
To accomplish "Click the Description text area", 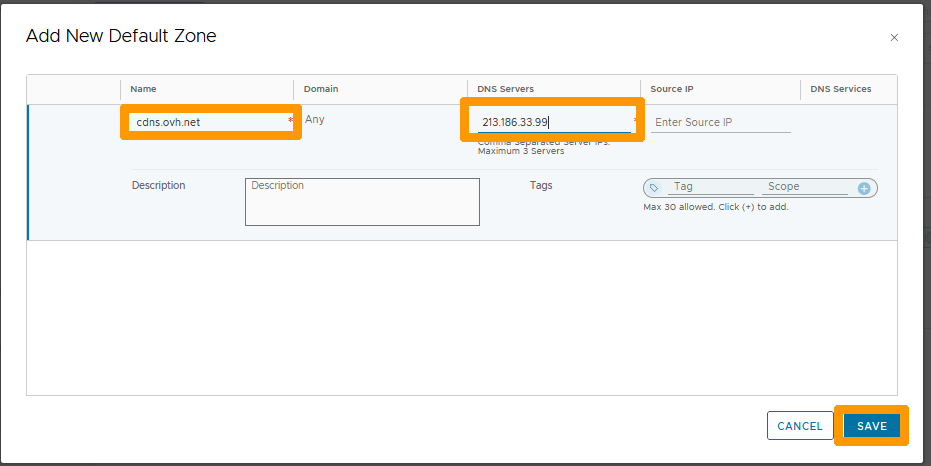I will (x=362, y=202).
